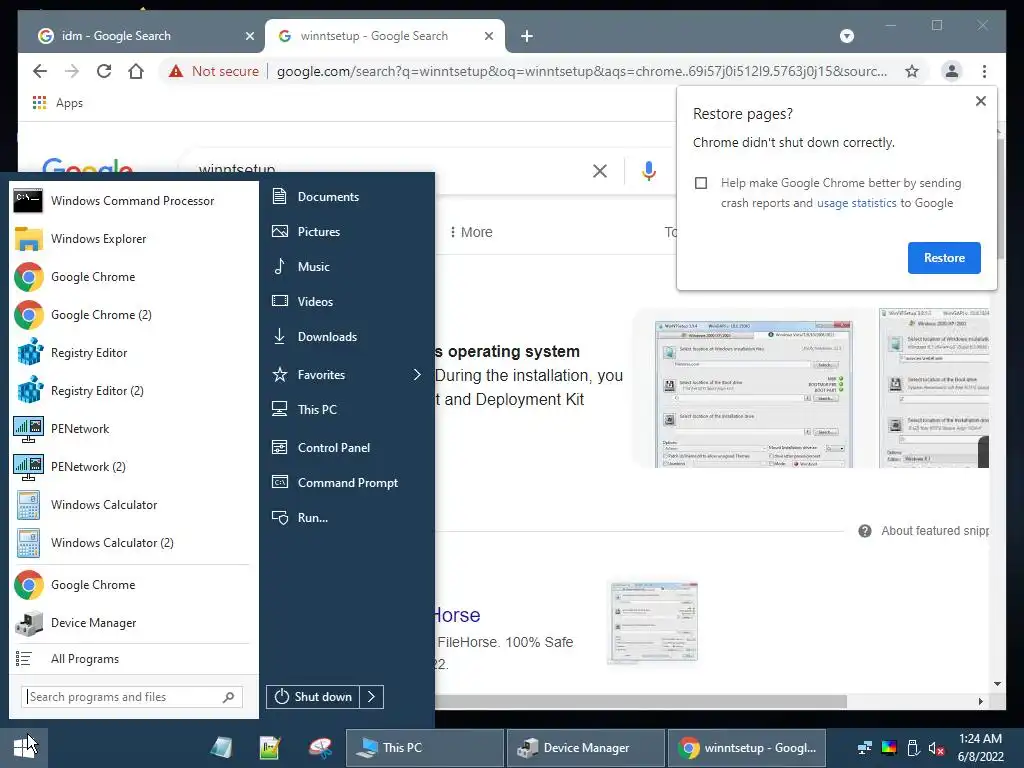Click the Chrome address bar URL

point(581,71)
